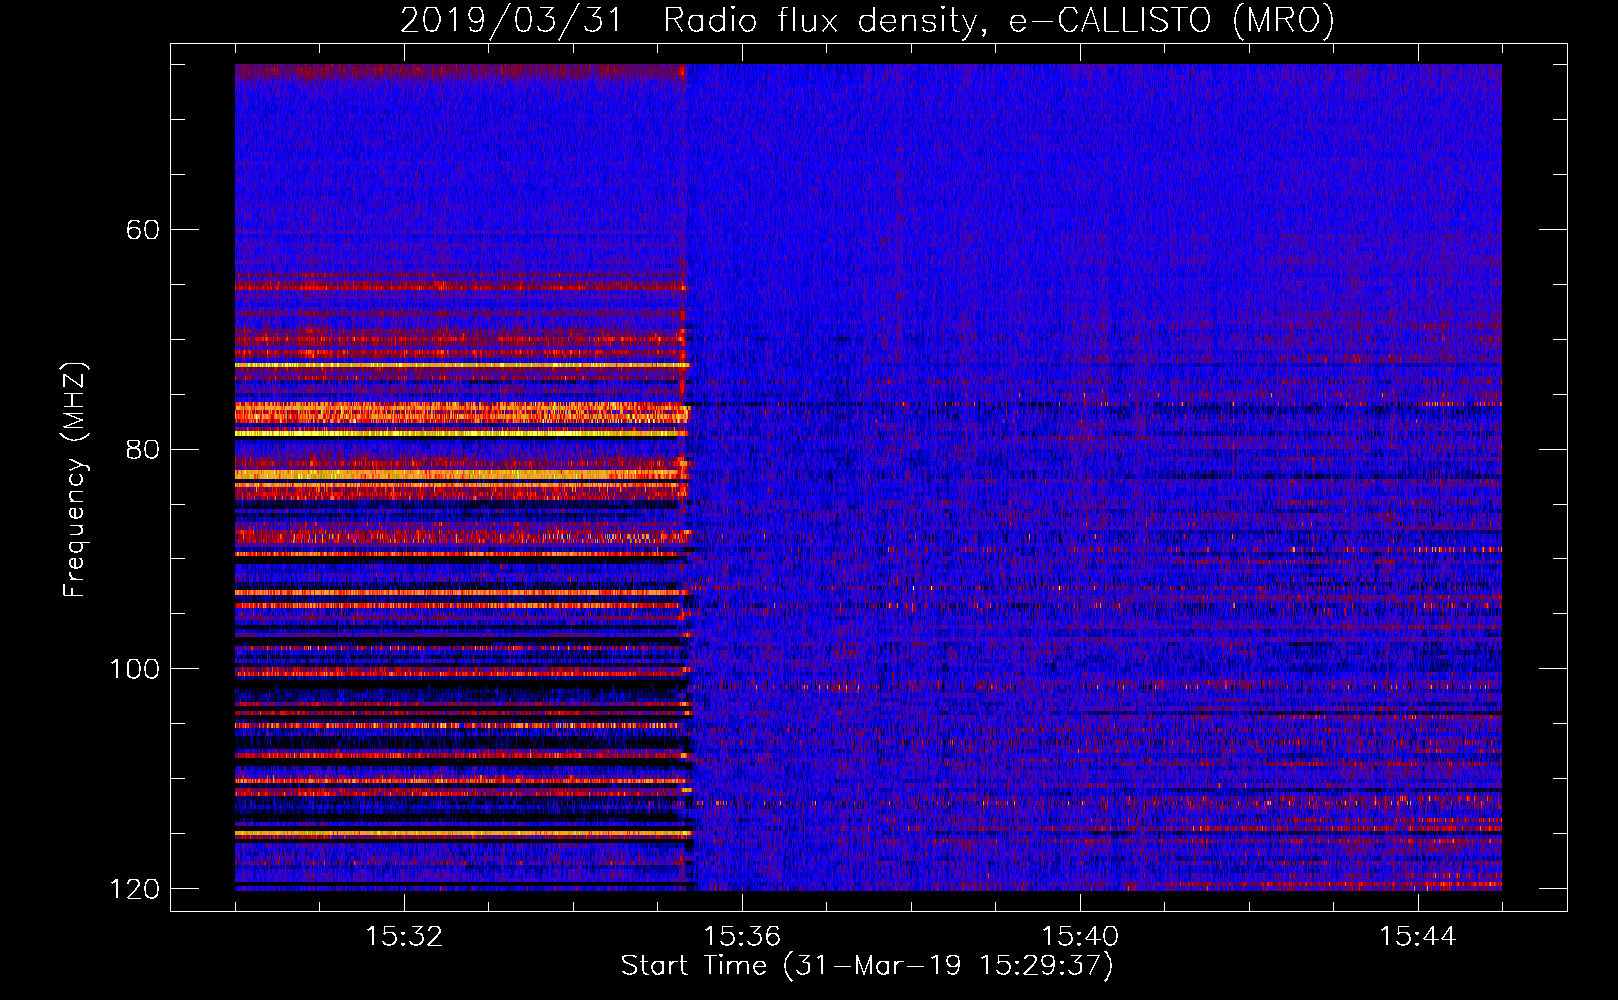The height and width of the screenshot is (1000, 1618).
Task: Click the 80 frequency tick label
Action: click(142, 449)
